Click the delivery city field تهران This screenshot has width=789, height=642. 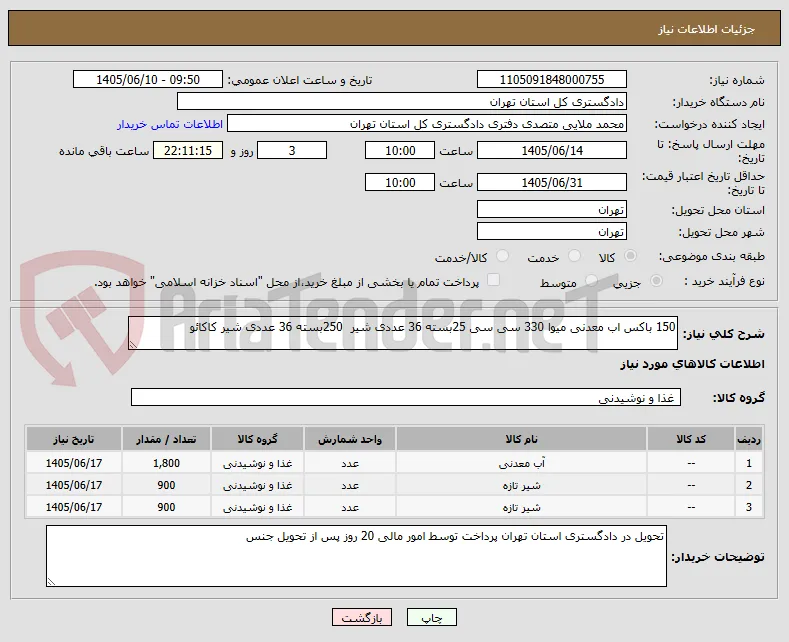pos(551,231)
